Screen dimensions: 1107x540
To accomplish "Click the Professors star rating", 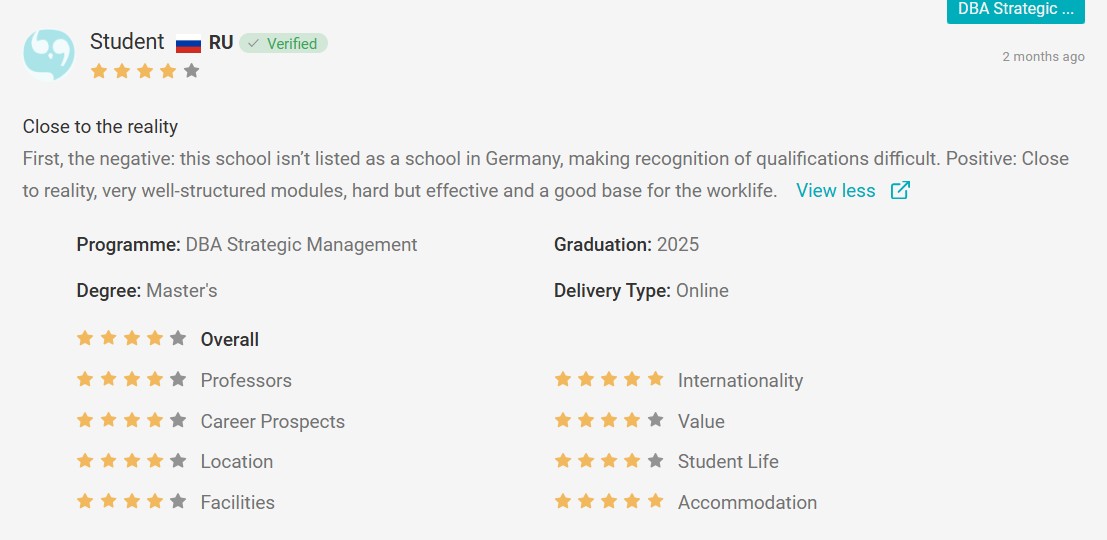I will (131, 379).
